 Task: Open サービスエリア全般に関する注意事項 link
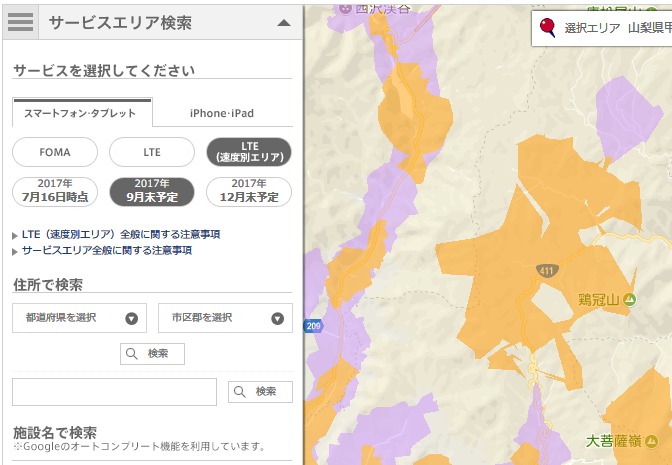[107, 250]
